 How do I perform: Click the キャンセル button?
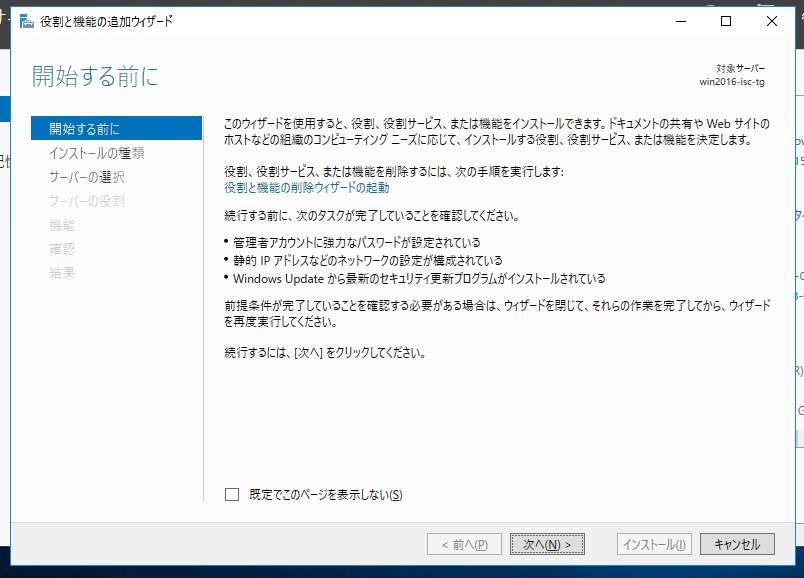[x=737, y=544]
